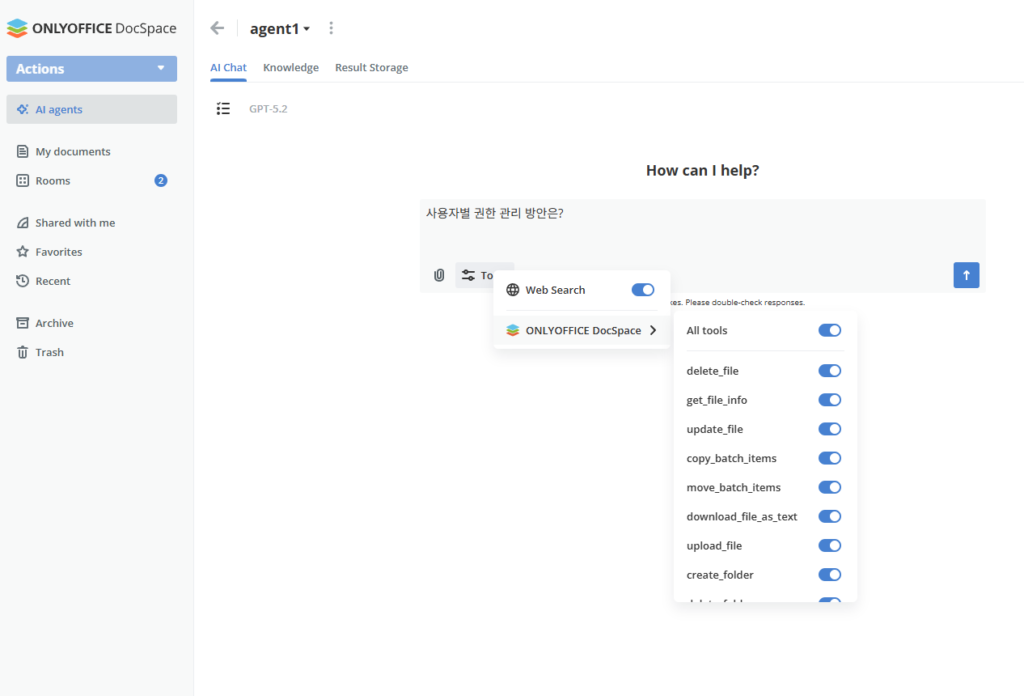Toggle the Web Search switch
1024x696 pixels.
pos(643,290)
